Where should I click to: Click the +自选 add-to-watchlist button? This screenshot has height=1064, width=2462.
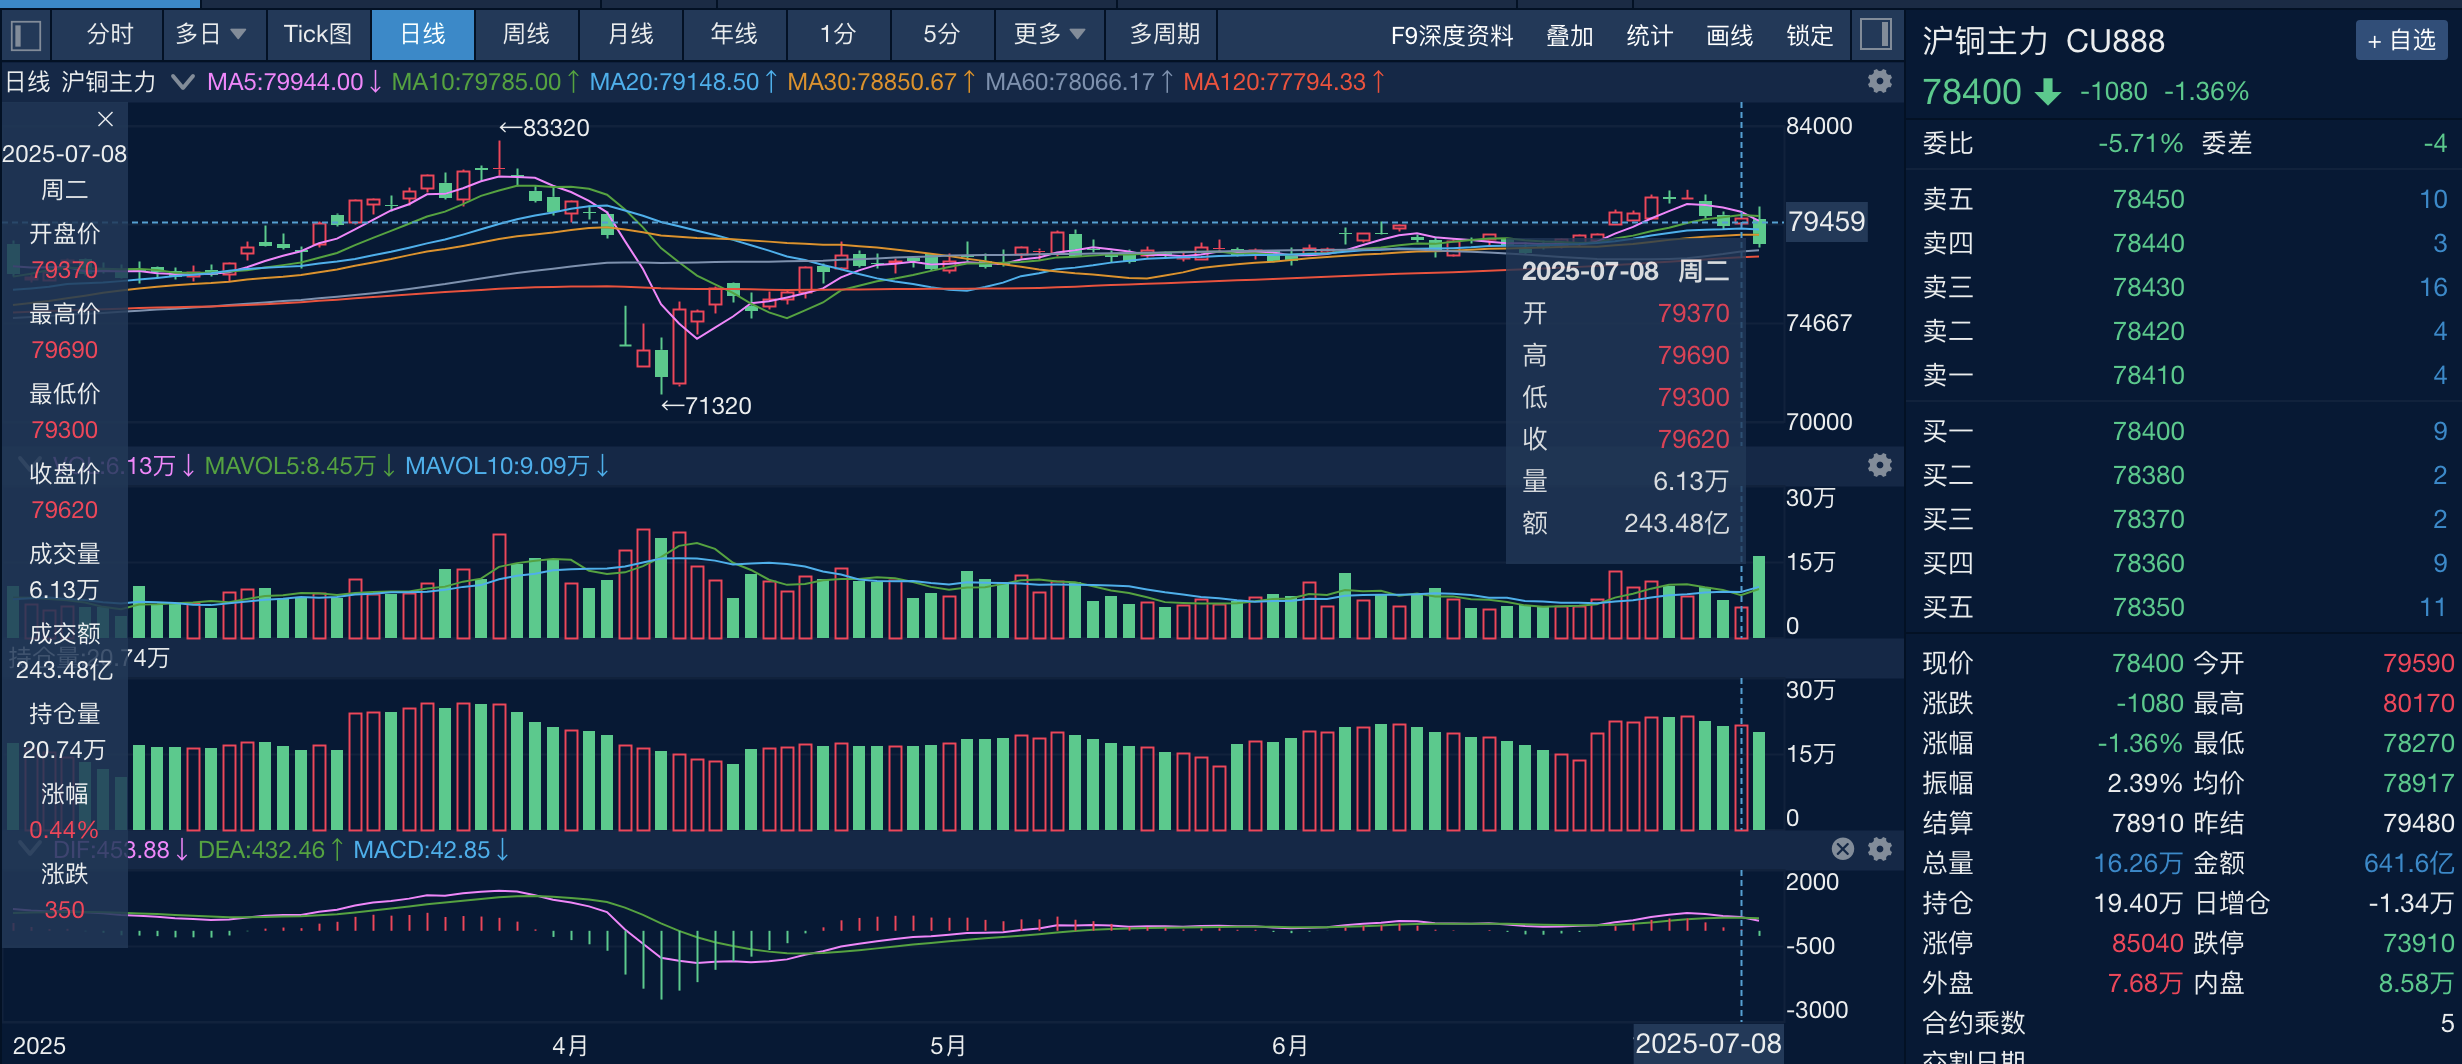(x=2400, y=41)
